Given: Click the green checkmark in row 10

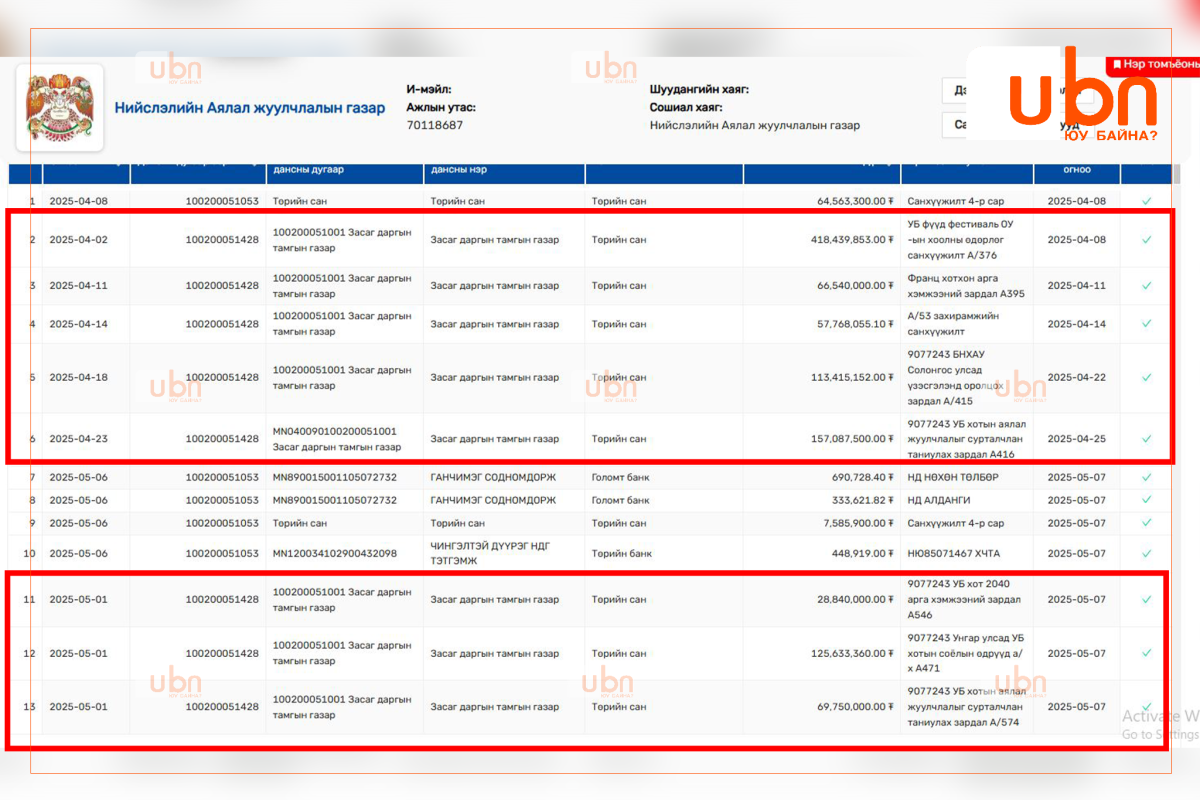Looking at the screenshot, I should [1146, 554].
